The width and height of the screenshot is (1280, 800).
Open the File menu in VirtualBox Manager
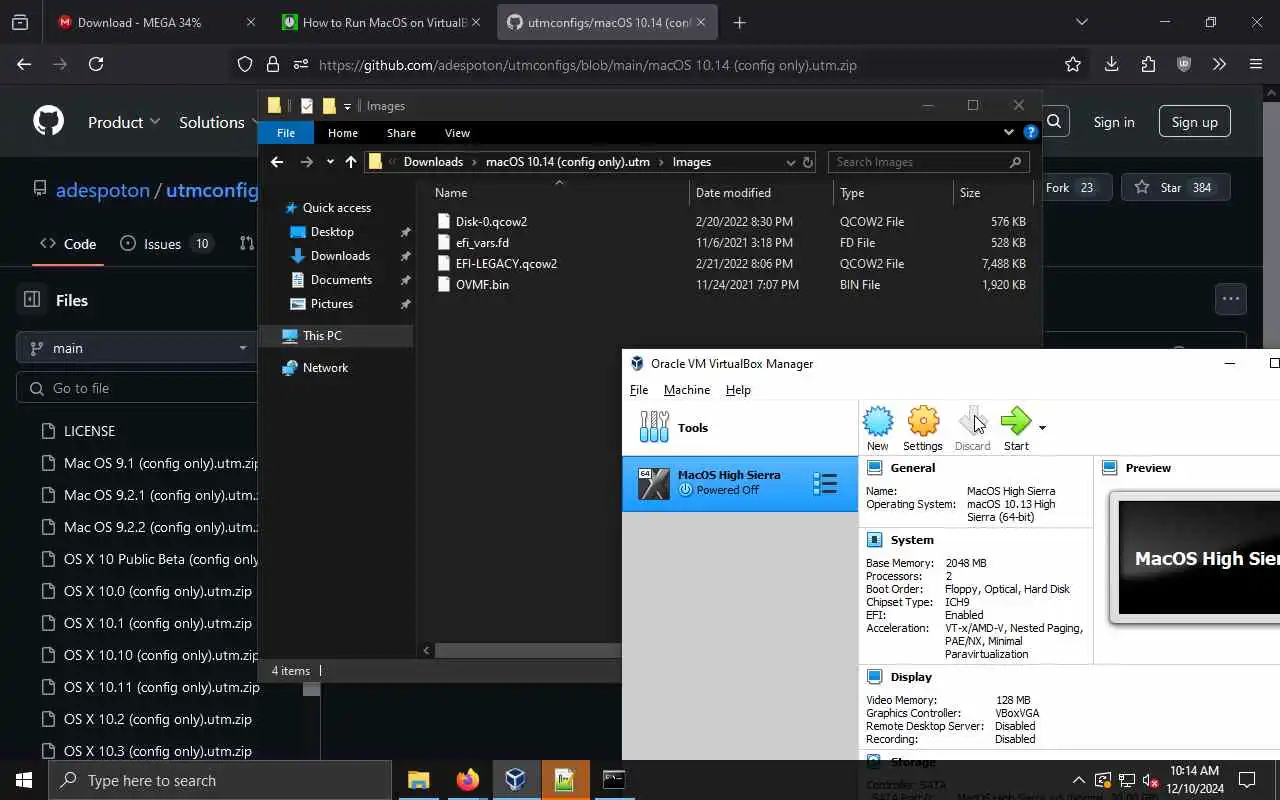[x=639, y=390]
